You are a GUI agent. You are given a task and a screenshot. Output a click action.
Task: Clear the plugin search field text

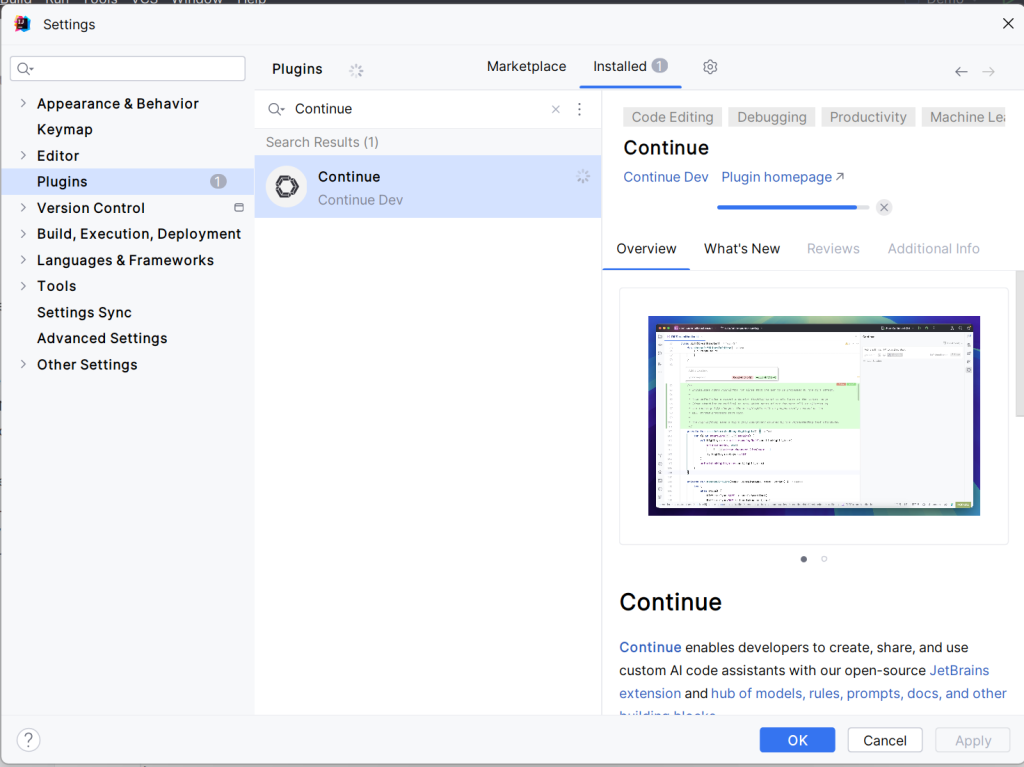(x=556, y=109)
